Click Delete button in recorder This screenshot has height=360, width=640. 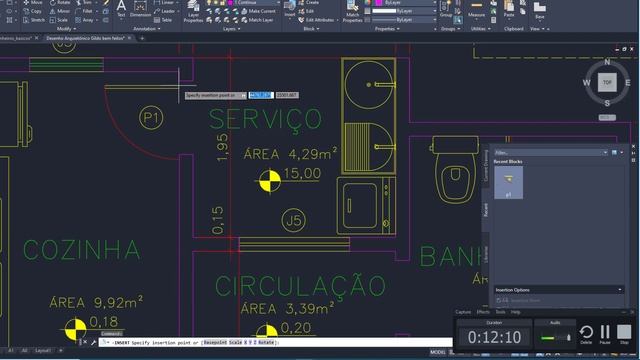click(586, 334)
